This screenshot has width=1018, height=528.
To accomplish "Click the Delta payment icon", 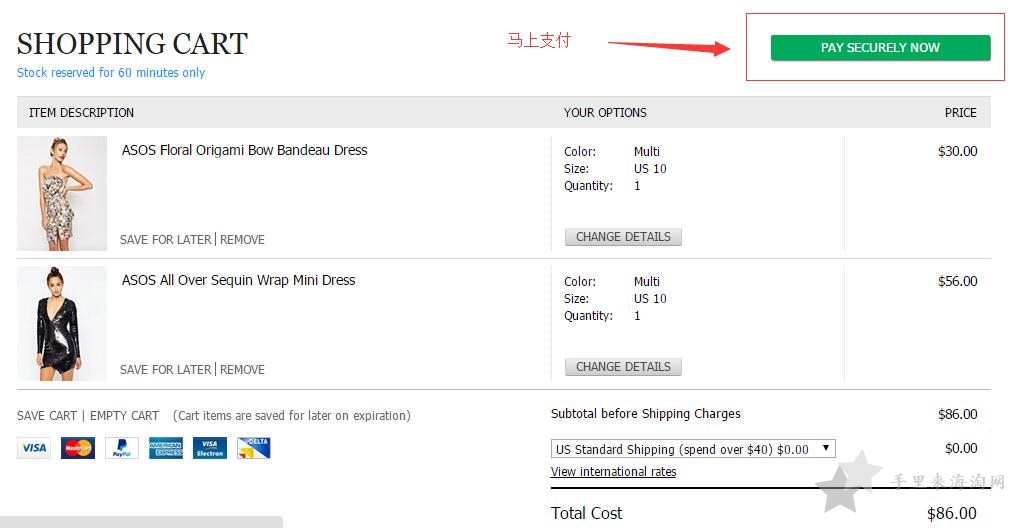I will tap(254, 447).
